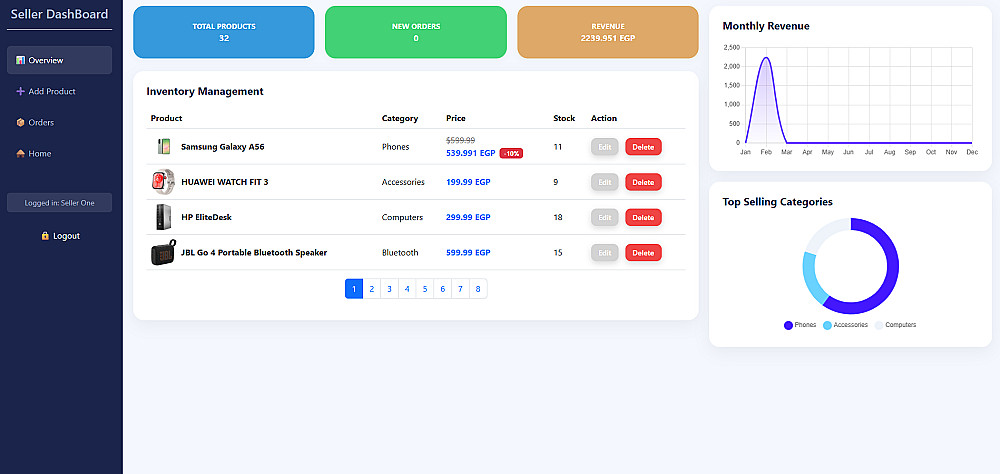Open the New Orders card

click(x=416, y=32)
